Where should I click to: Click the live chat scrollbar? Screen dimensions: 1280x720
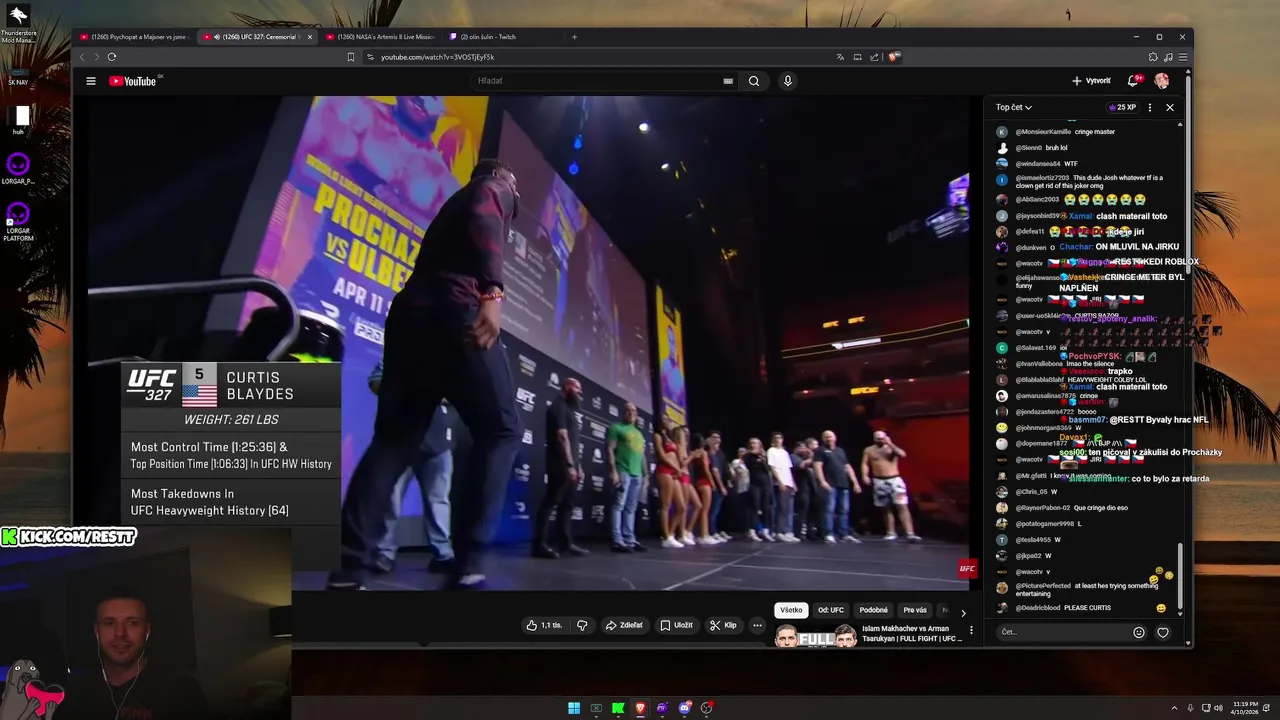(1181, 578)
